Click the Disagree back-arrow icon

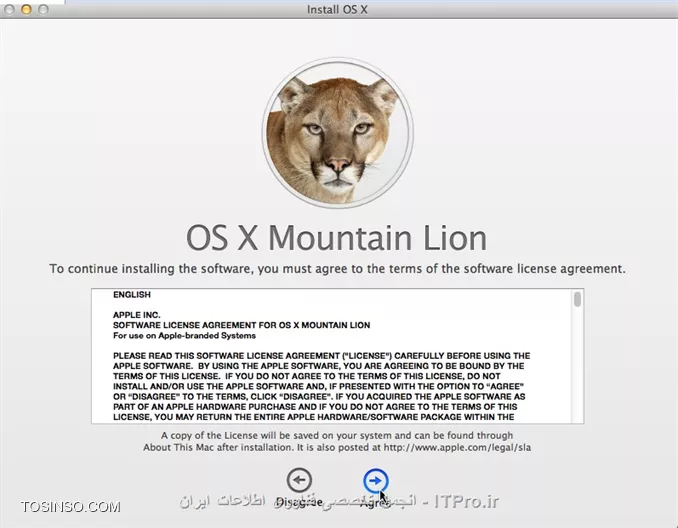pos(299,480)
